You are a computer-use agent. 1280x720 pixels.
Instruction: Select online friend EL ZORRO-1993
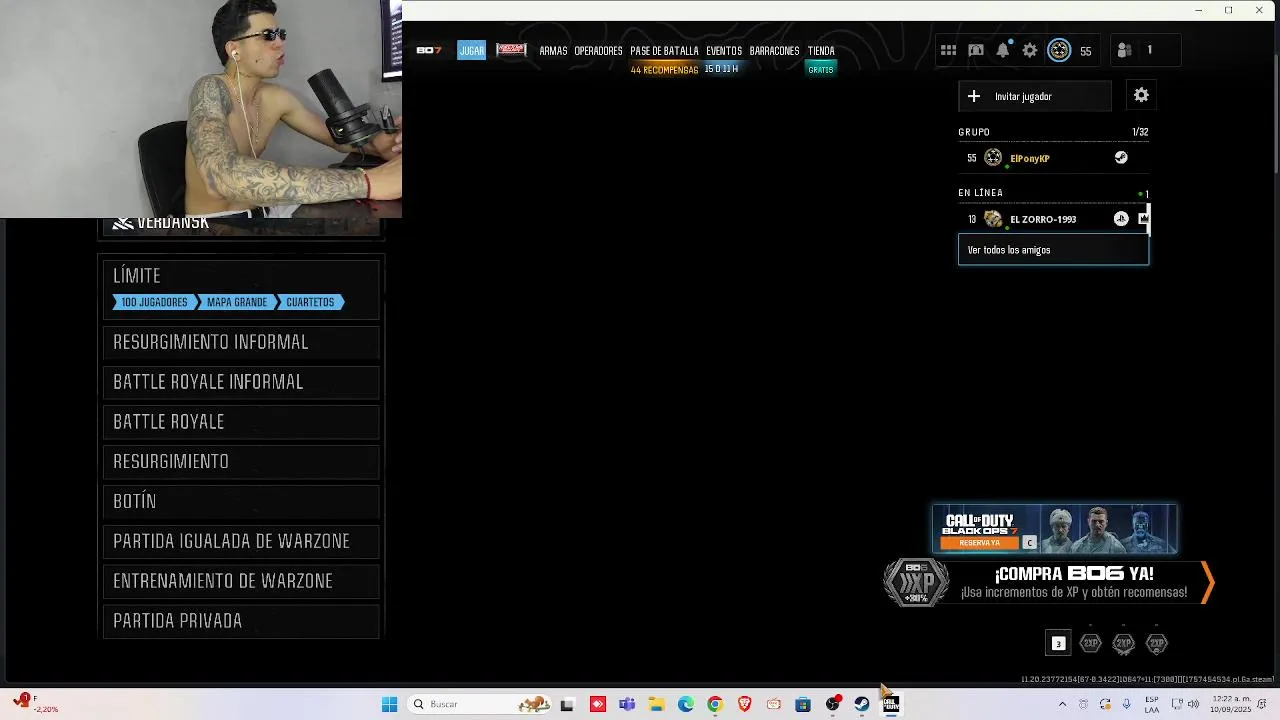coord(1053,219)
